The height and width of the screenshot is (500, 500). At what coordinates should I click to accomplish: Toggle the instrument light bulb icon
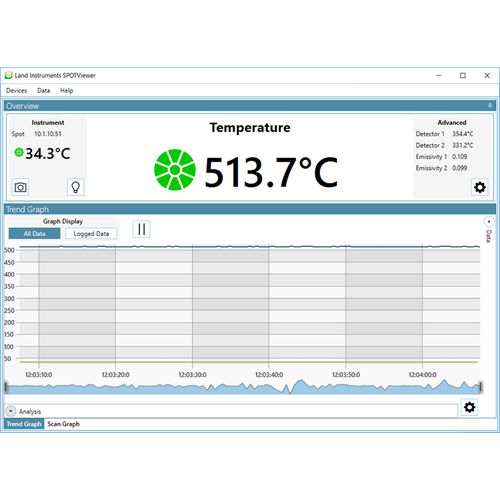(76, 187)
